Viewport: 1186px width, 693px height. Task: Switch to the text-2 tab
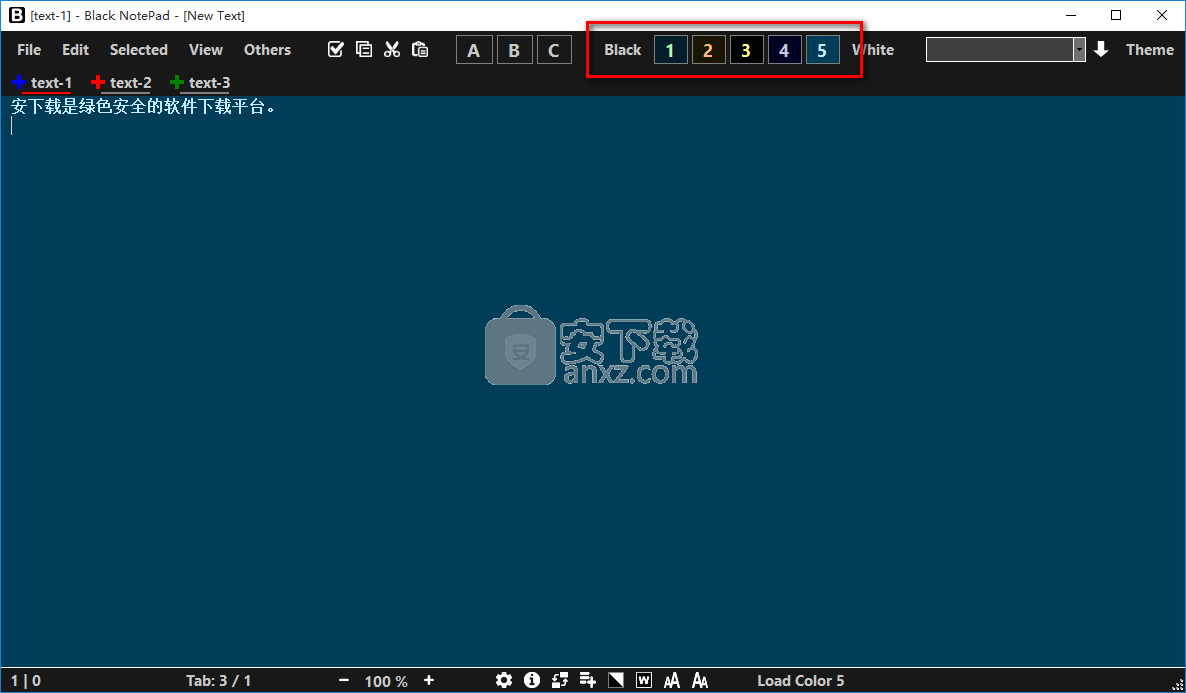click(130, 82)
